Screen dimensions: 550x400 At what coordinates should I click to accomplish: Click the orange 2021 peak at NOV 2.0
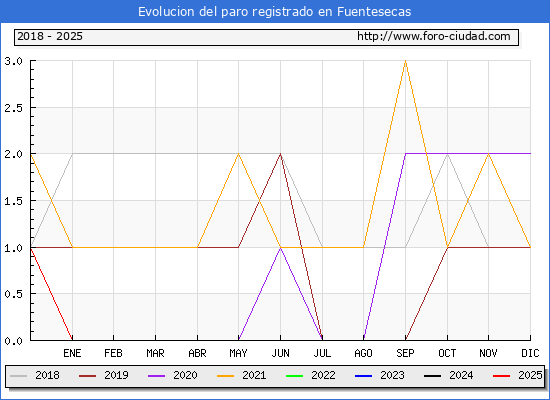click(488, 154)
